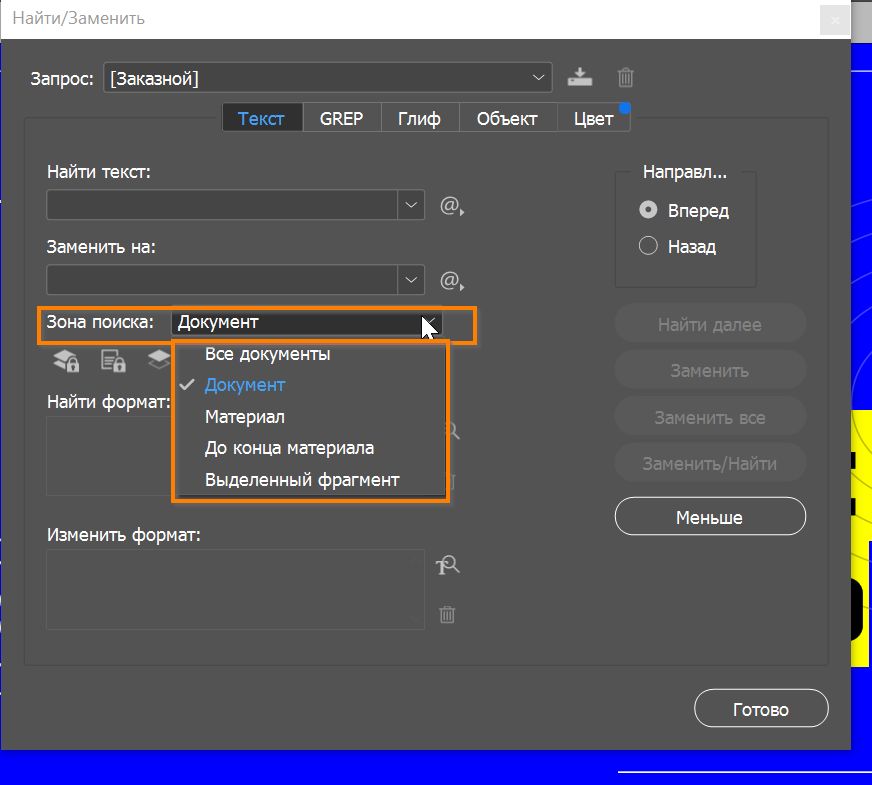Image resolution: width=872 pixels, height=785 pixels.
Task: Switch to the Цвет tab
Action: pos(593,118)
